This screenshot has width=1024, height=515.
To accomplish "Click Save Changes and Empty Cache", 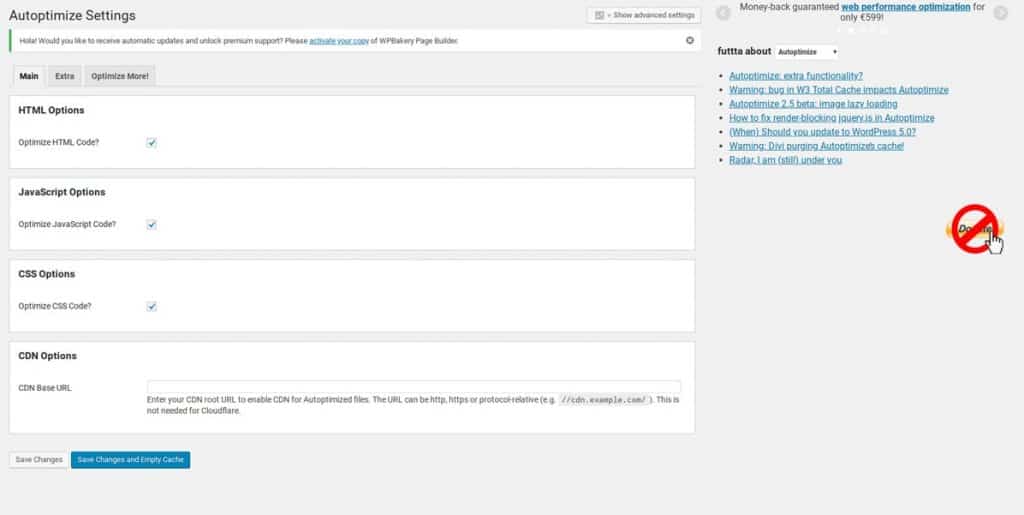I will [131, 460].
